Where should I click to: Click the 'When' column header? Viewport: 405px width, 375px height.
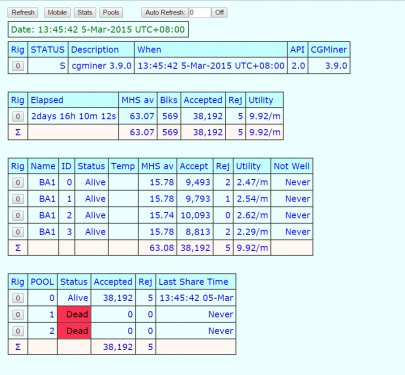211,50
